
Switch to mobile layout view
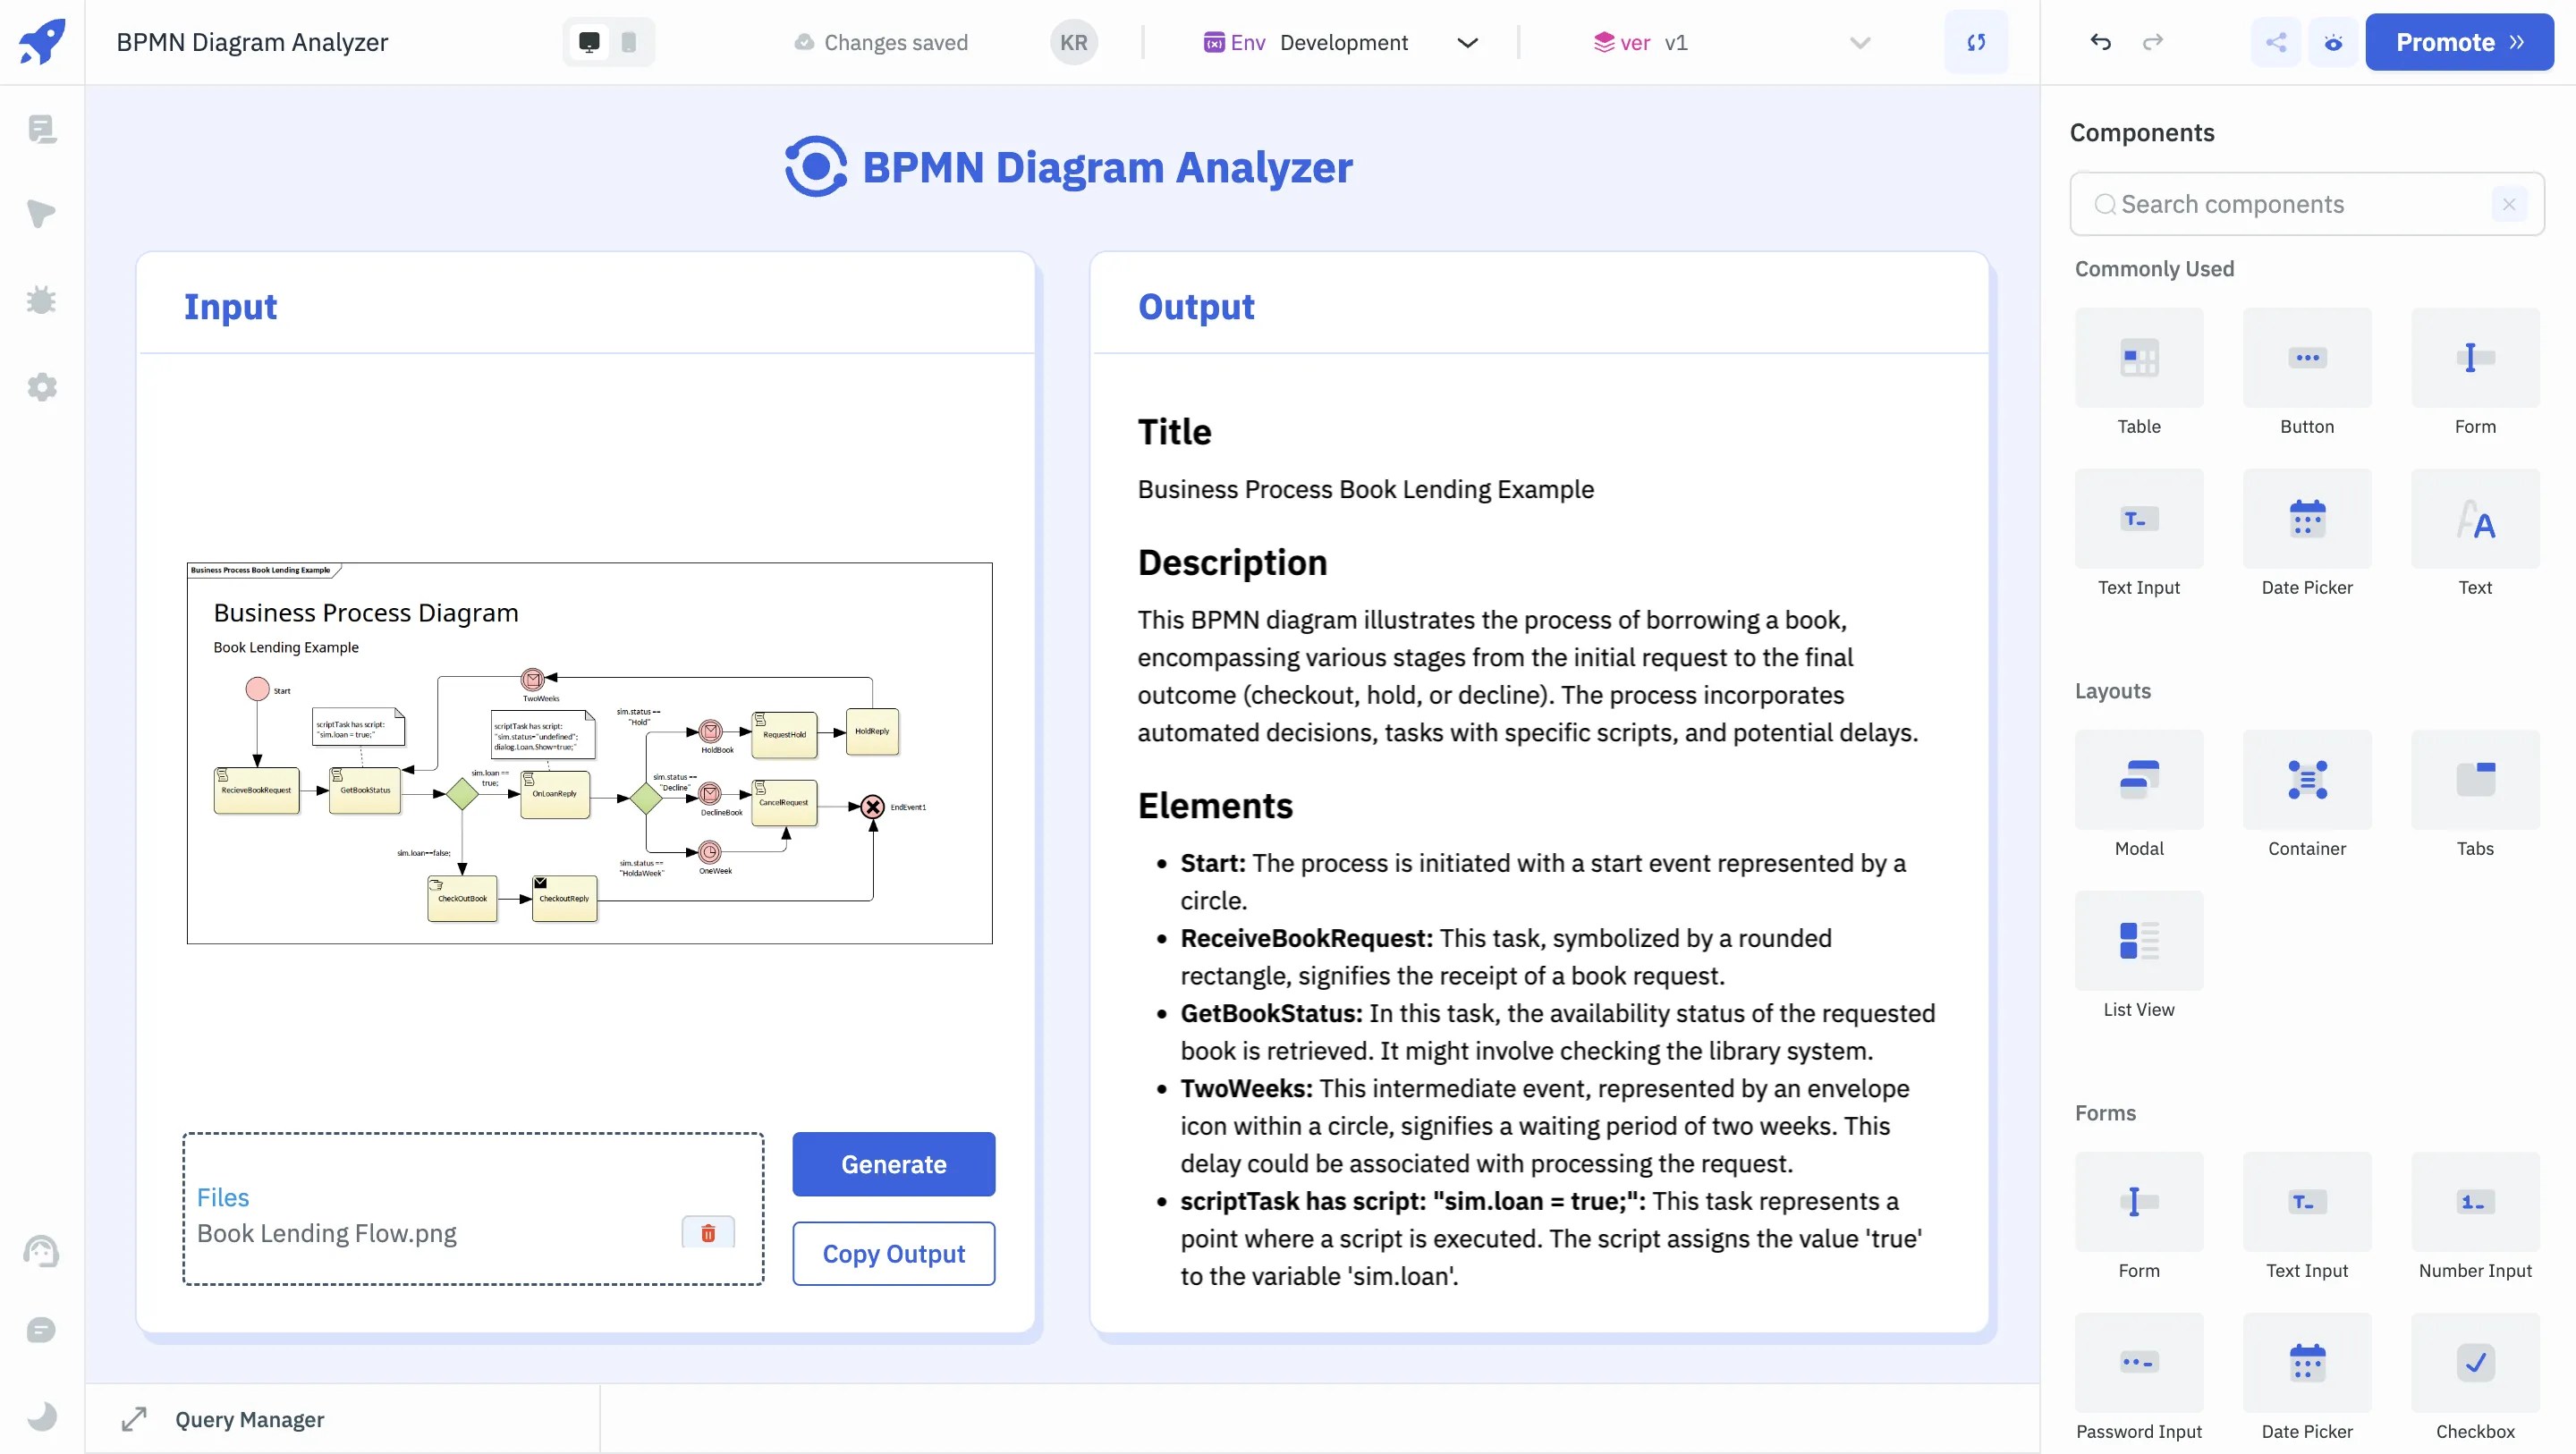click(629, 42)
